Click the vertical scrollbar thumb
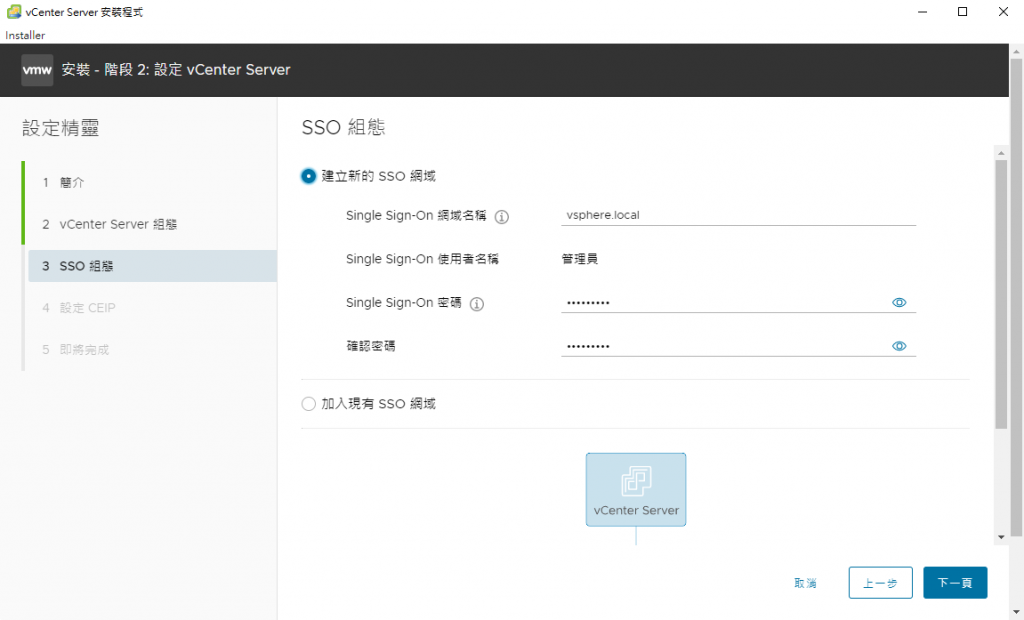Viewport: 1024px width, 620px height. 1002,290
